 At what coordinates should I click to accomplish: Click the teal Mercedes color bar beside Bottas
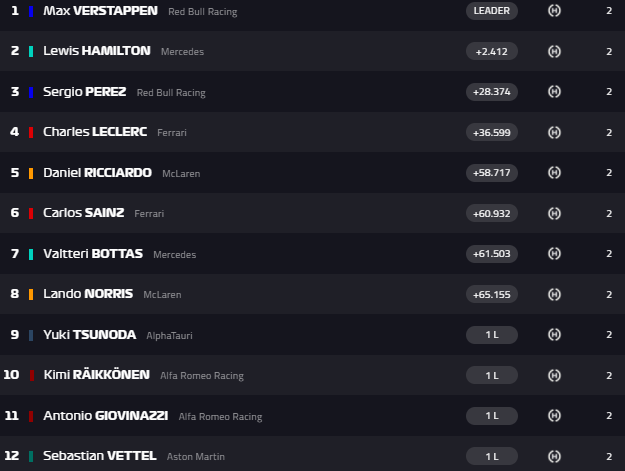point(31,254)
